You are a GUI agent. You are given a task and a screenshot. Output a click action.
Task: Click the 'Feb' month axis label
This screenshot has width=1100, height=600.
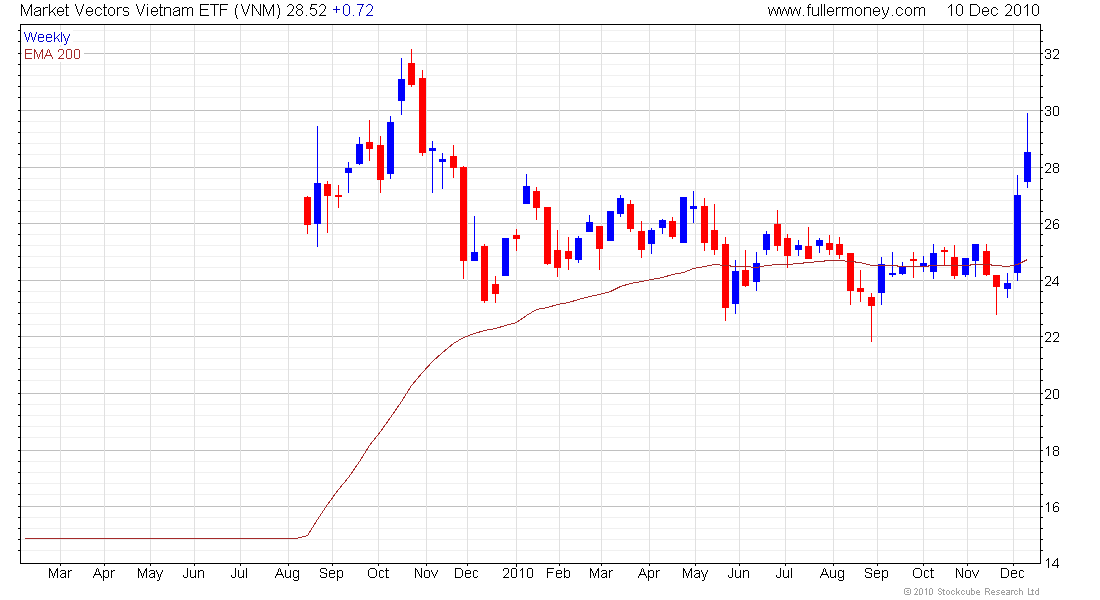coord(558,573)
